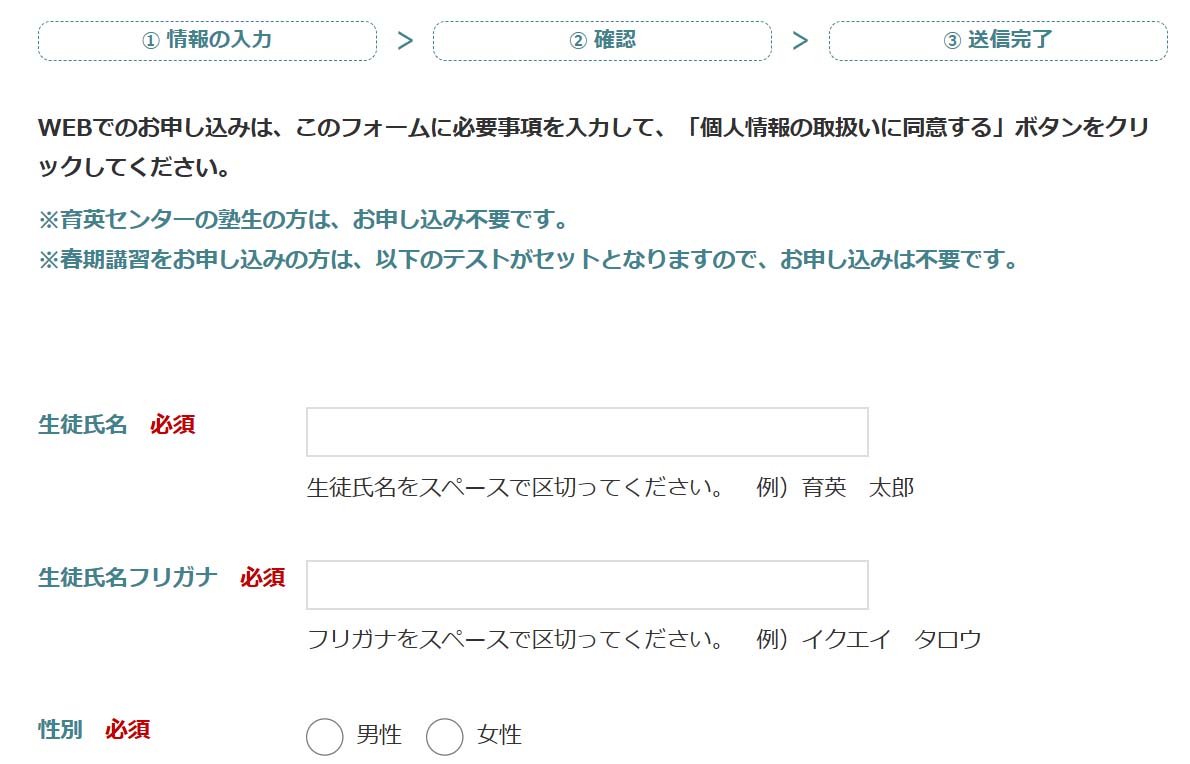Screen dimensions: 1190x764
Task: Click the ② 確認 step indicator
Action: click(602, 41)
